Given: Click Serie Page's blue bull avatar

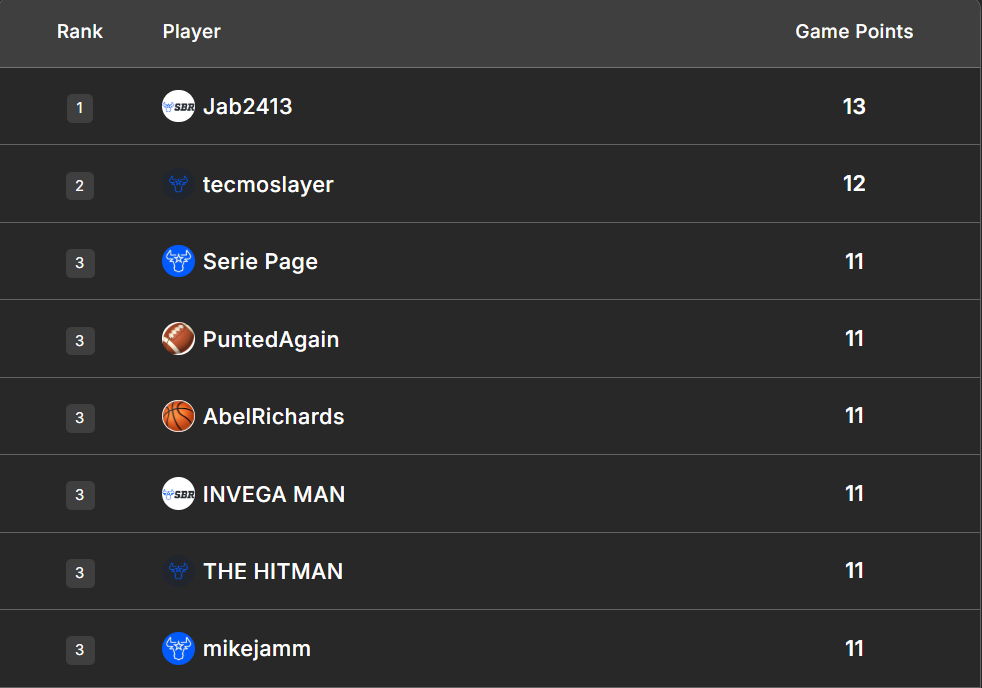Looking at the screenshot, I should (178, 261).
